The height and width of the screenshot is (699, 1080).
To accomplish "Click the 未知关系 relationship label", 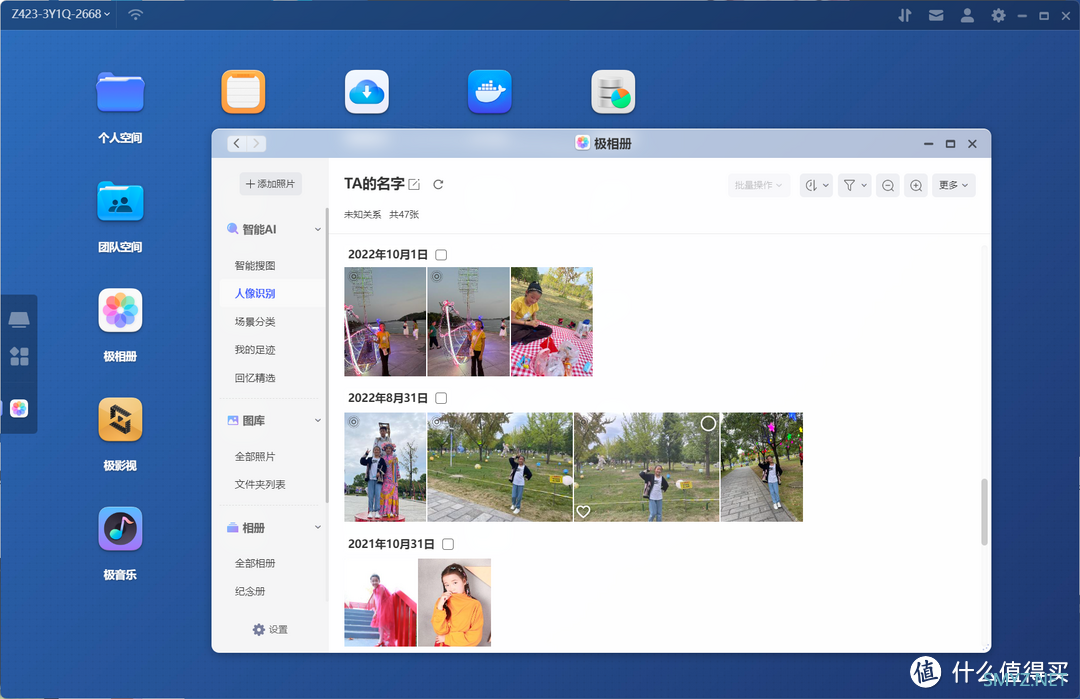I will 362,215.
